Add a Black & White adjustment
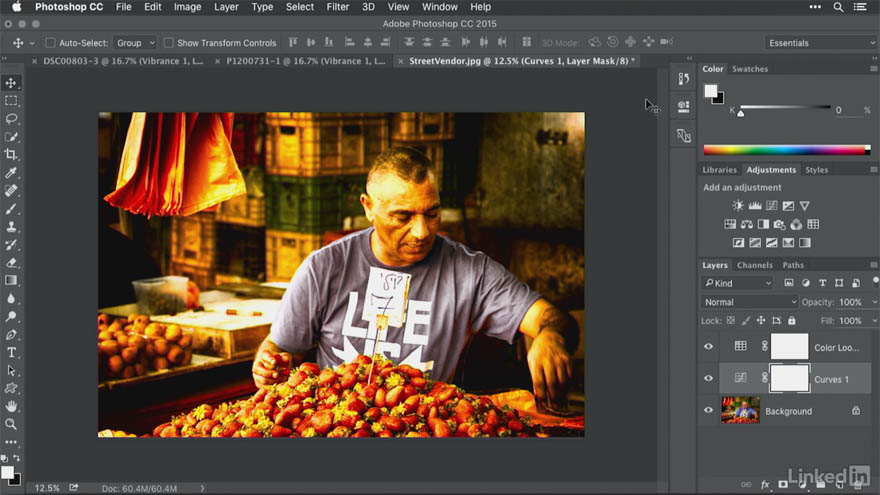Screen dimensions: 880x495 (763, 224)
